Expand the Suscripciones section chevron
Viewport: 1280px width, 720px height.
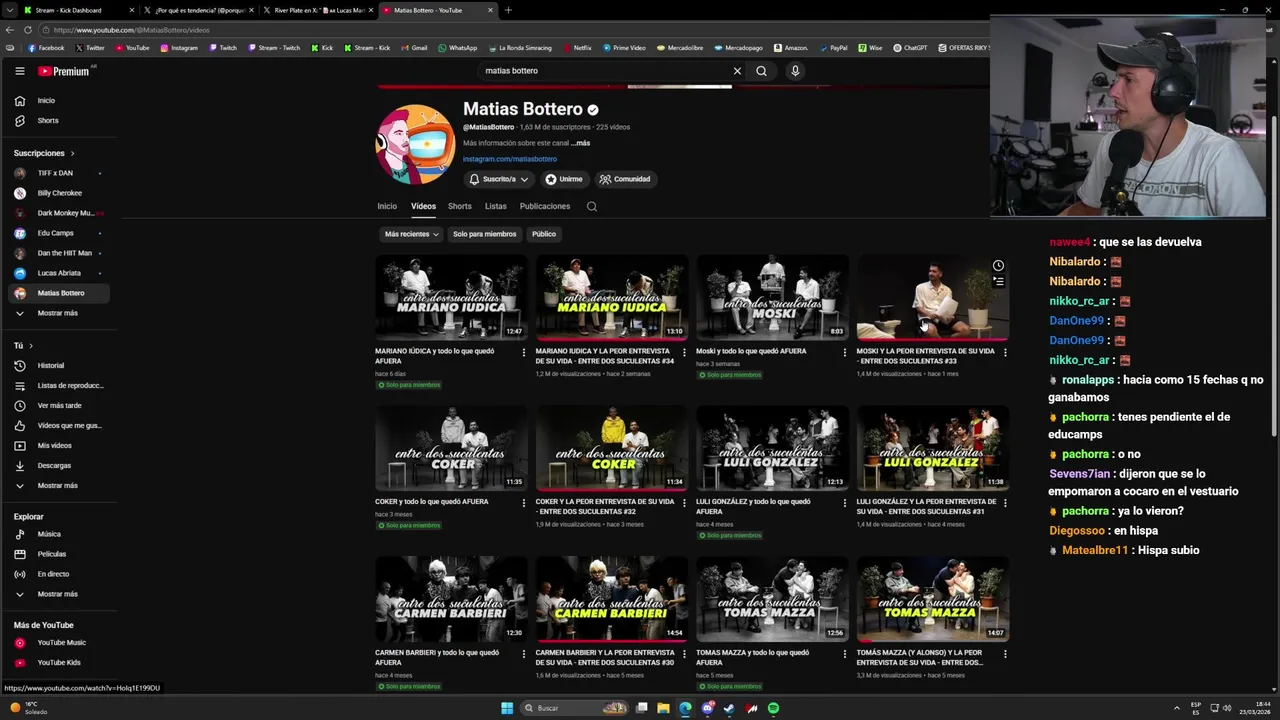coord(72,153)
